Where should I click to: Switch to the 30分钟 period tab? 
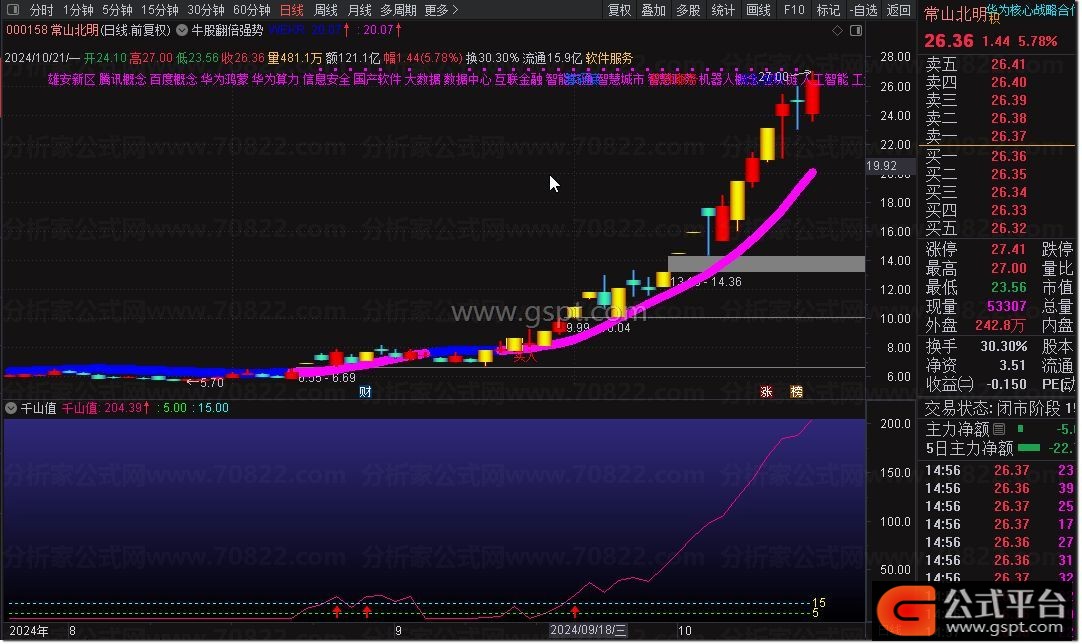pyautogui.click(x=206, y=10)
